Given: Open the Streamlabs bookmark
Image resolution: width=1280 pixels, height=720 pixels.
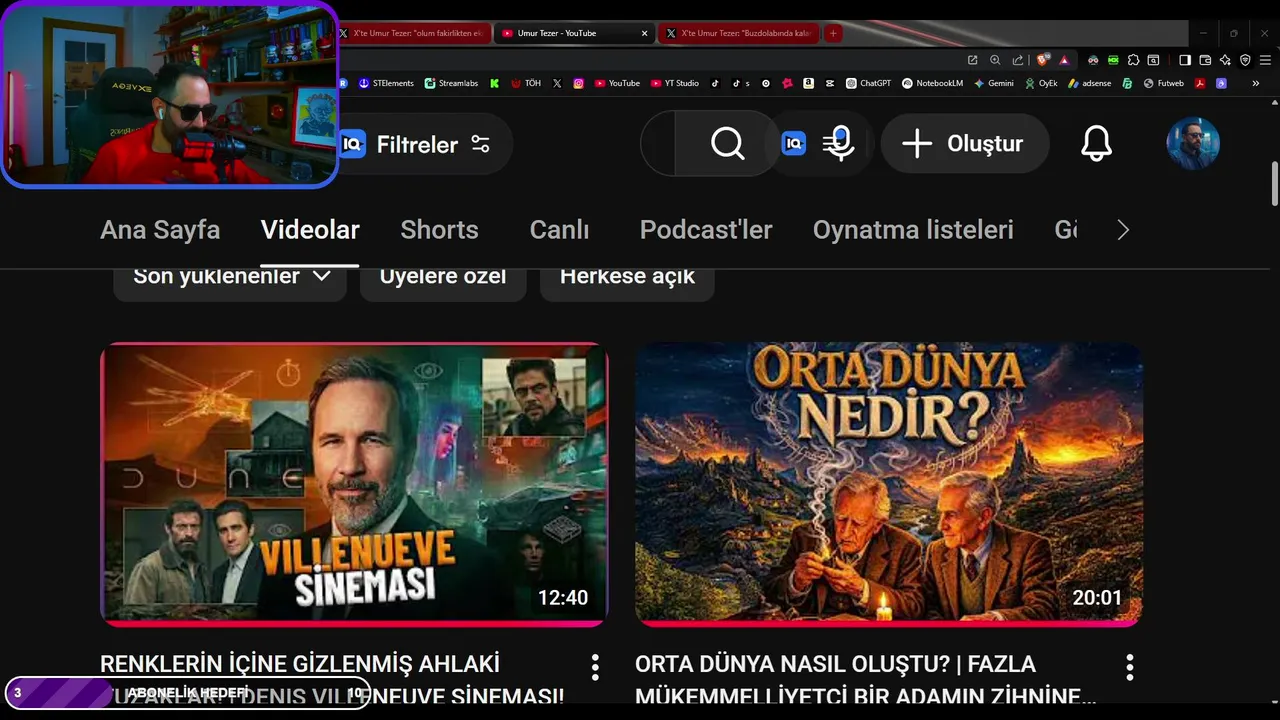Looking at the screenshot, I should point(451,83).
